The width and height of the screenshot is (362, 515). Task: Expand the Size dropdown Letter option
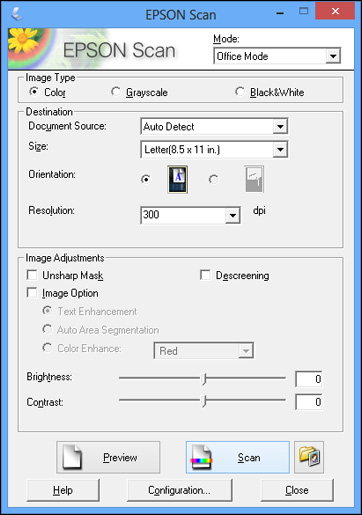[x=214, y=149]
